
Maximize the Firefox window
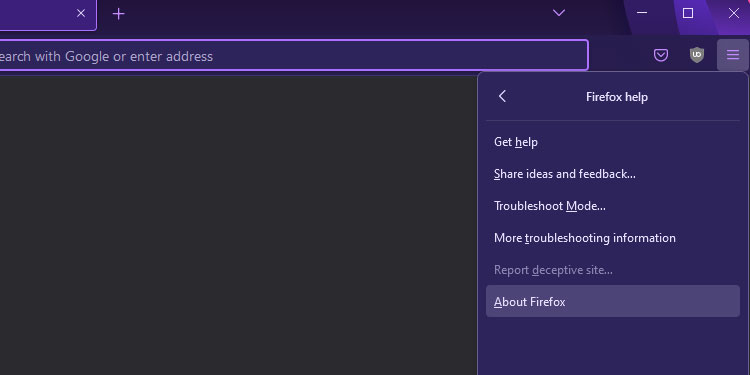point(688,13)
